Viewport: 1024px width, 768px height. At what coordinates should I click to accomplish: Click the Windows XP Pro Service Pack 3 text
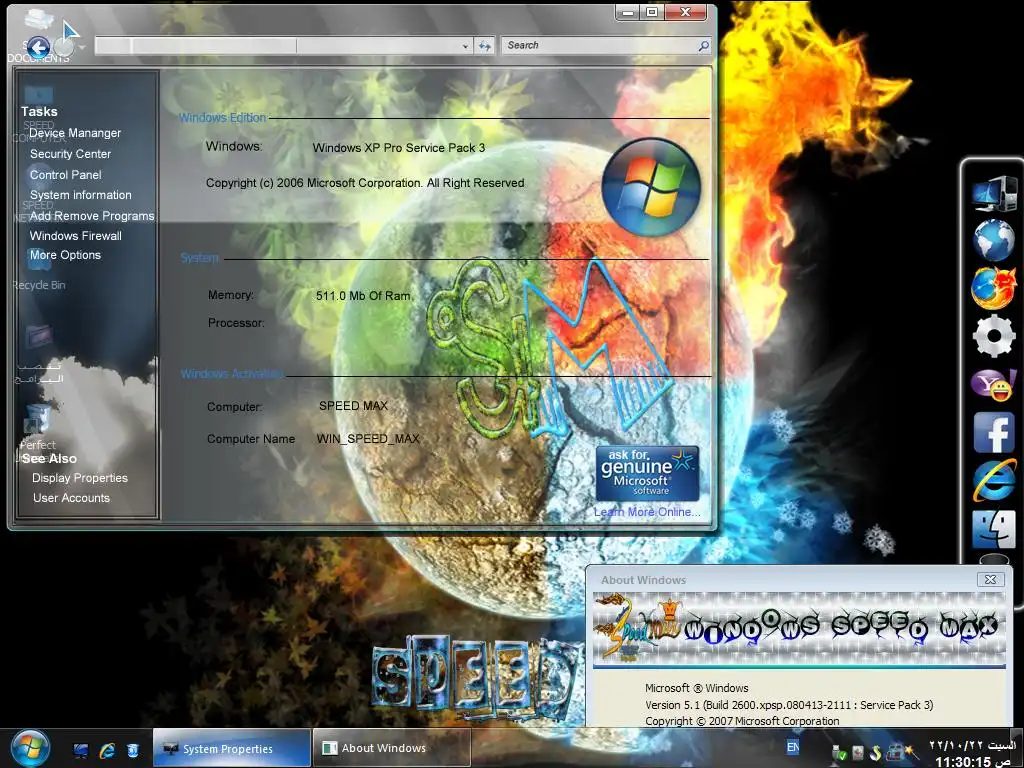click(398, 148)
